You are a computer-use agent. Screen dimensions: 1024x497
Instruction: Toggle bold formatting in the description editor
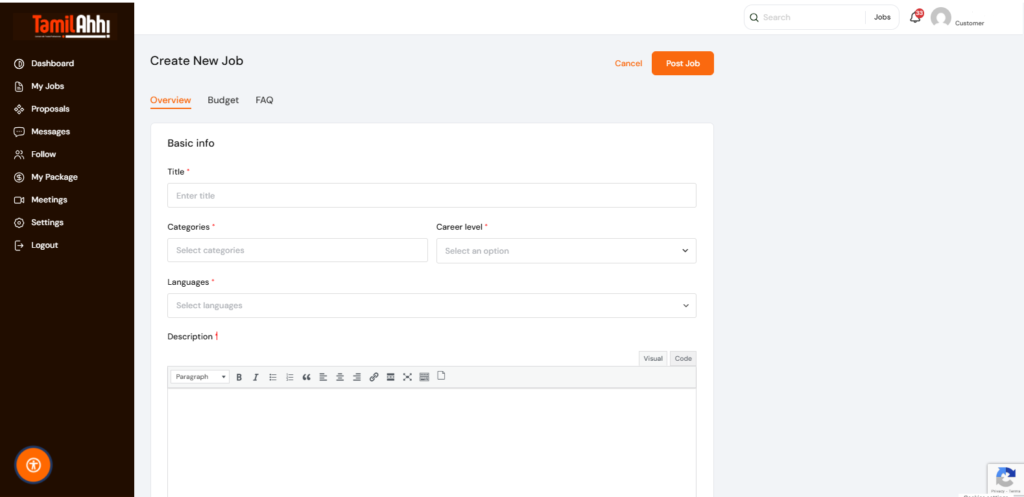[239, 377]
